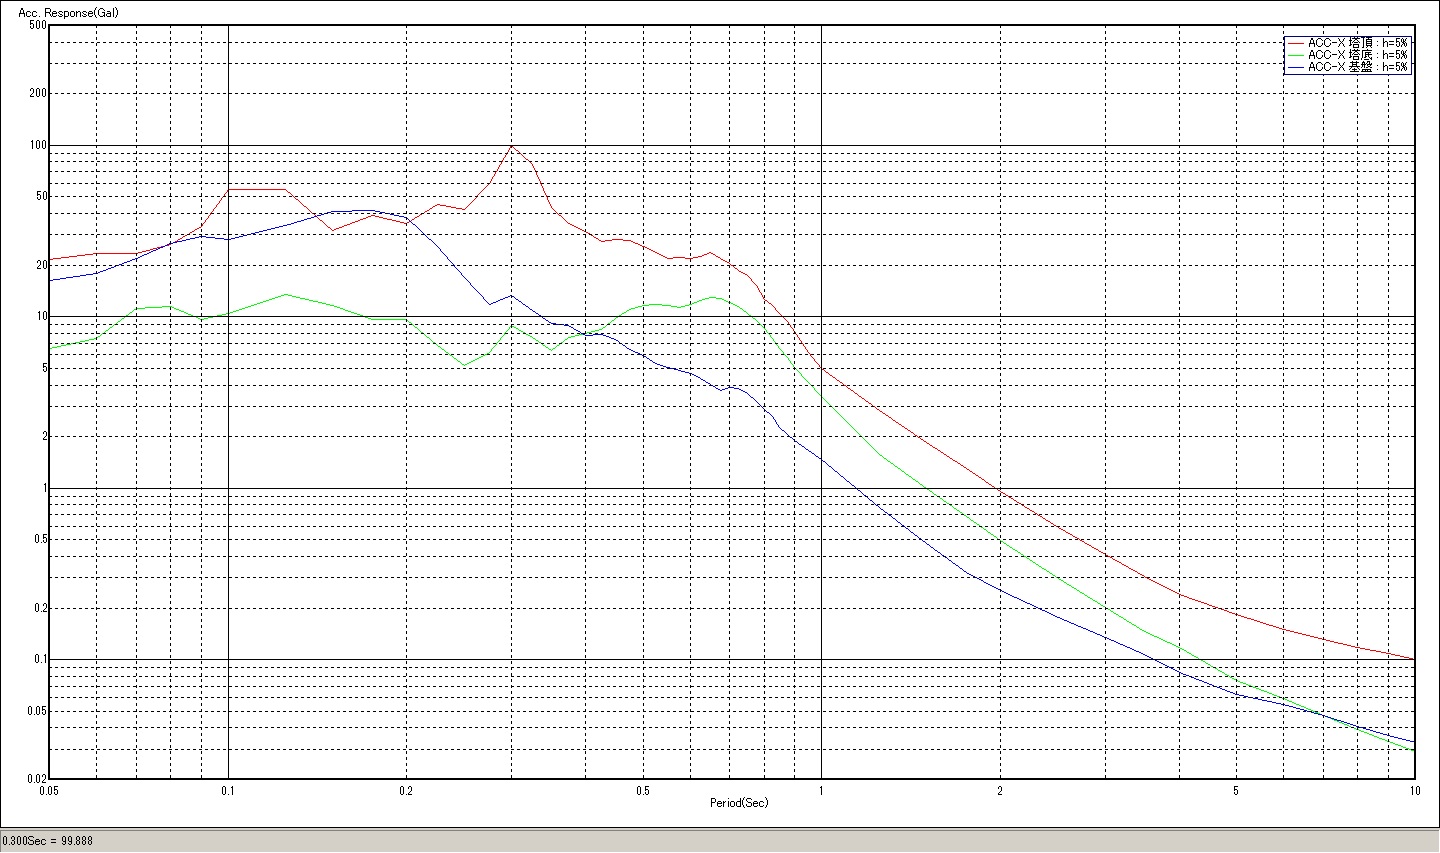Click the blue line swatch in the legend

pos(1296,67)
